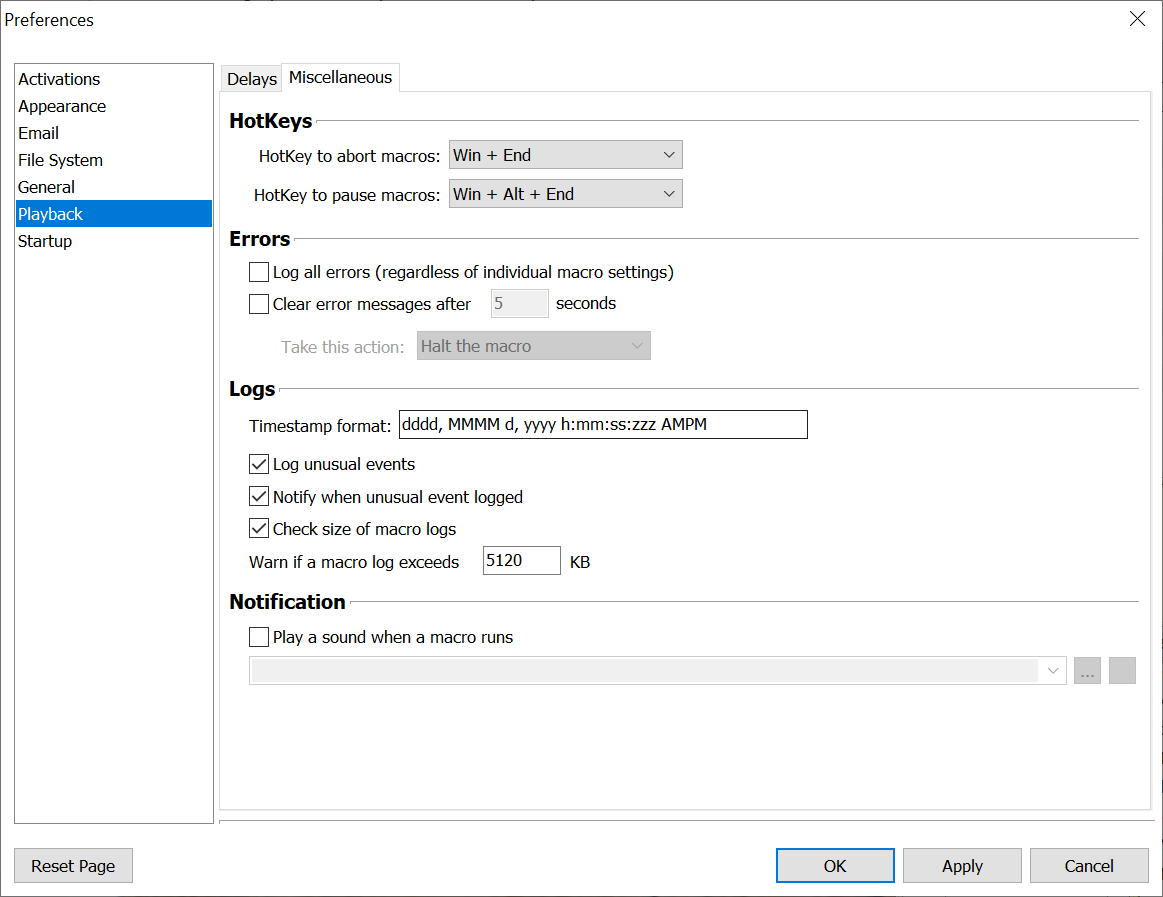1163x897 pixels.
Task: Uncheck Log unusual events
Action: point(259,464)
